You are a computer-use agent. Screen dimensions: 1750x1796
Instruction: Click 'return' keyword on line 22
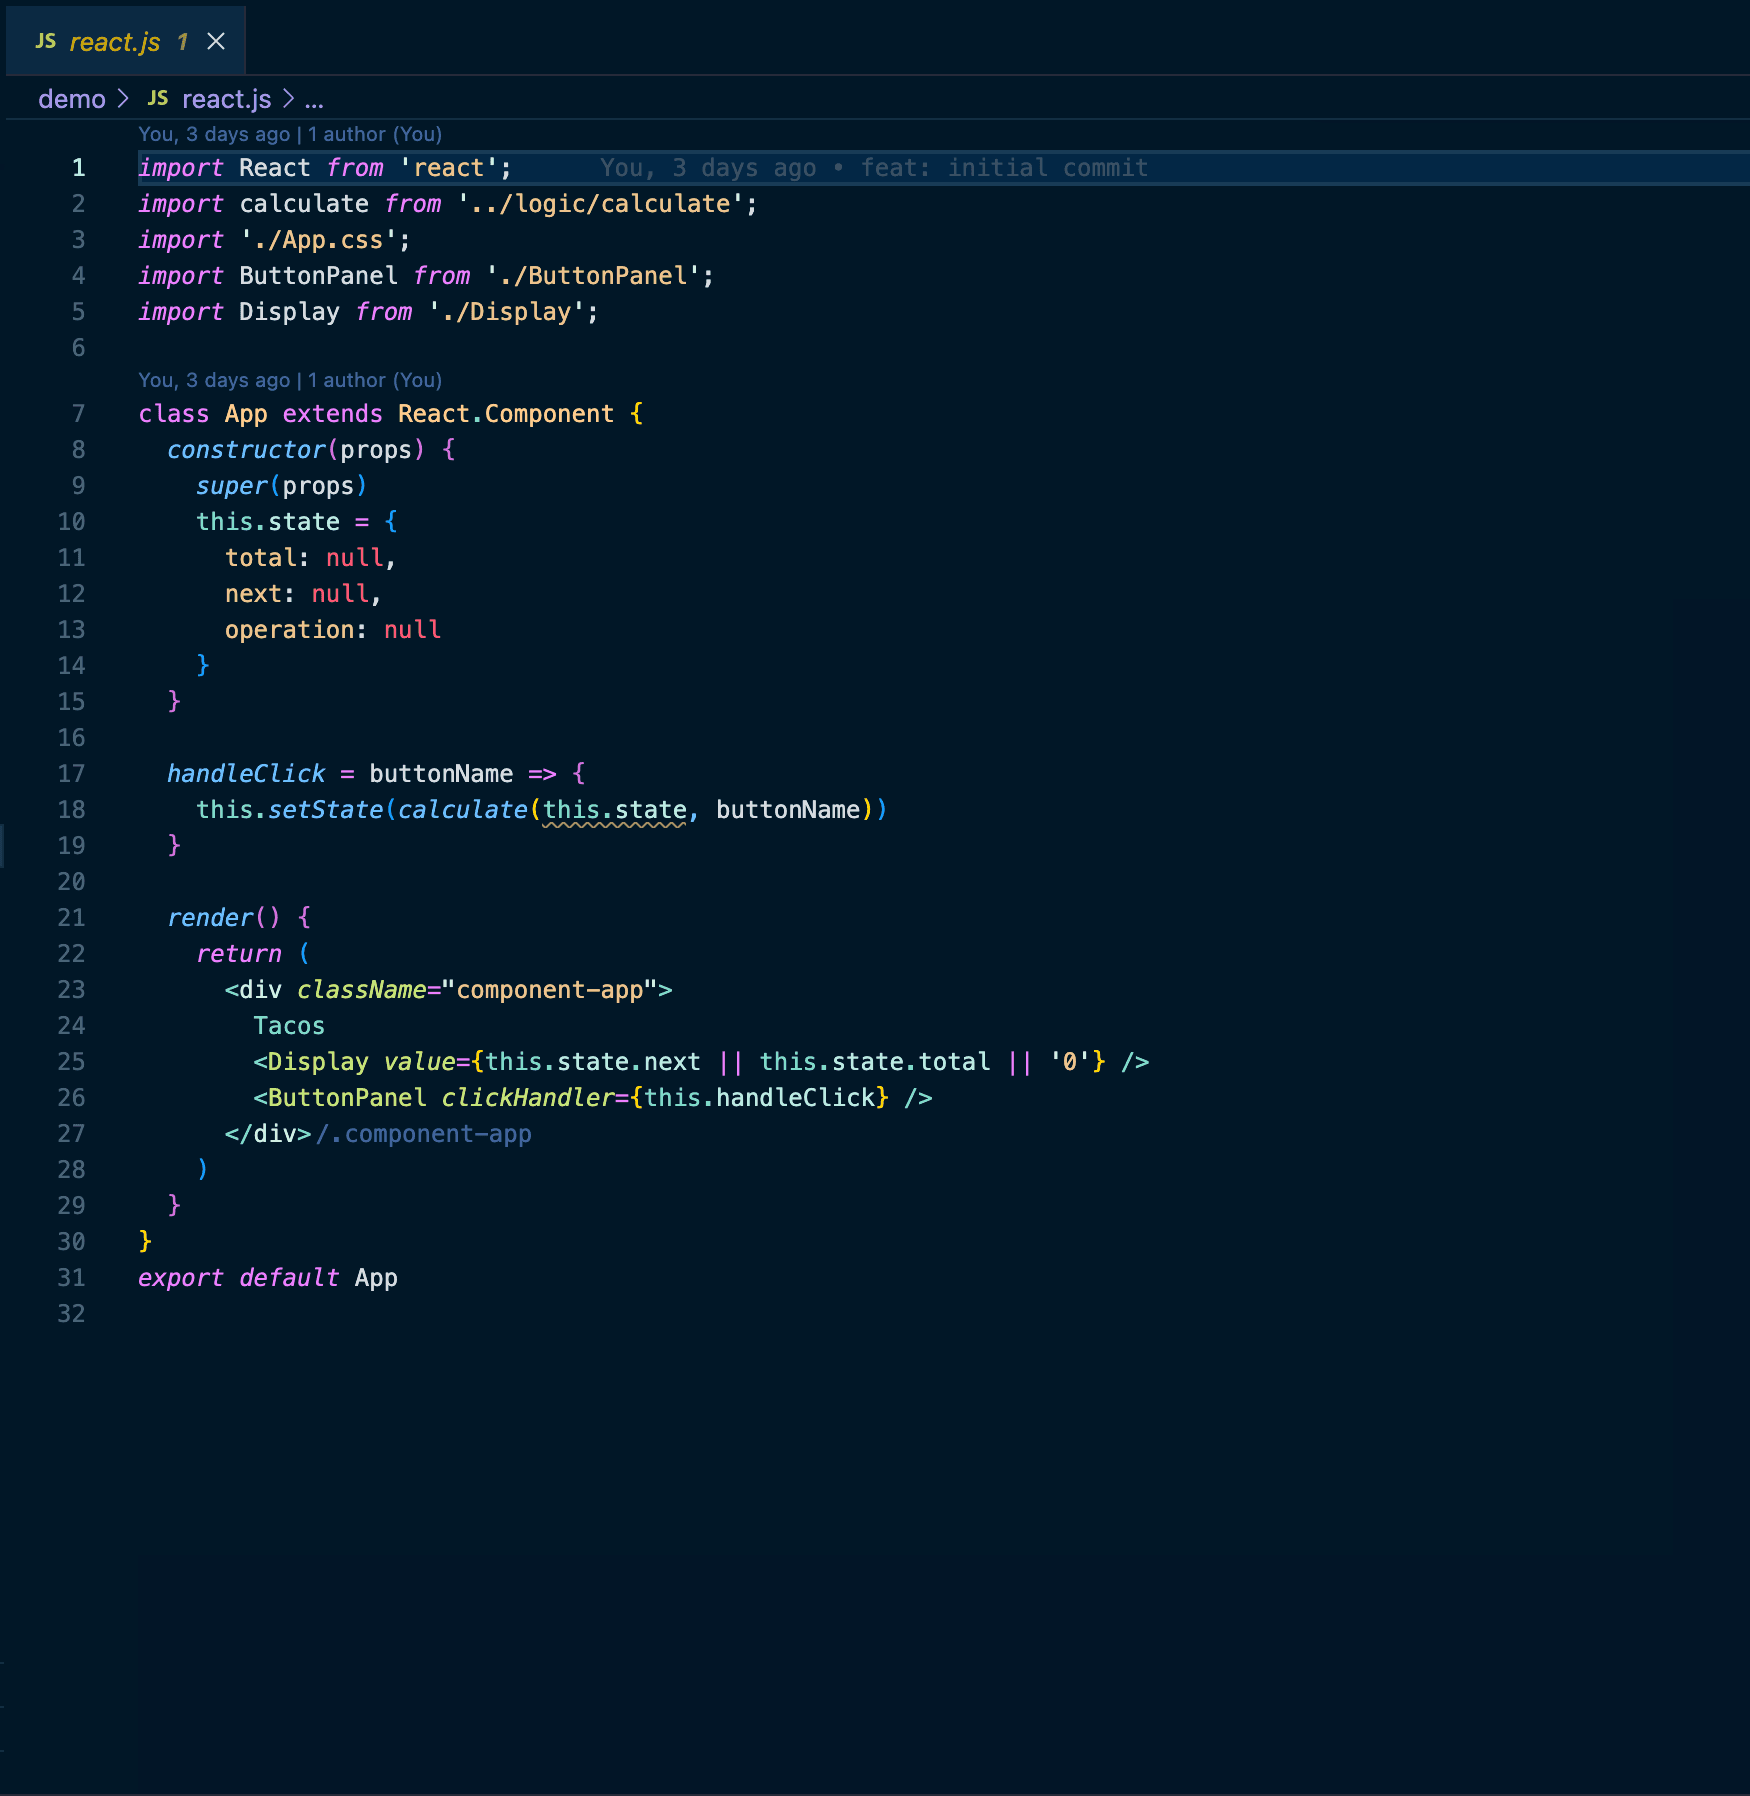(x=239, y=954)
